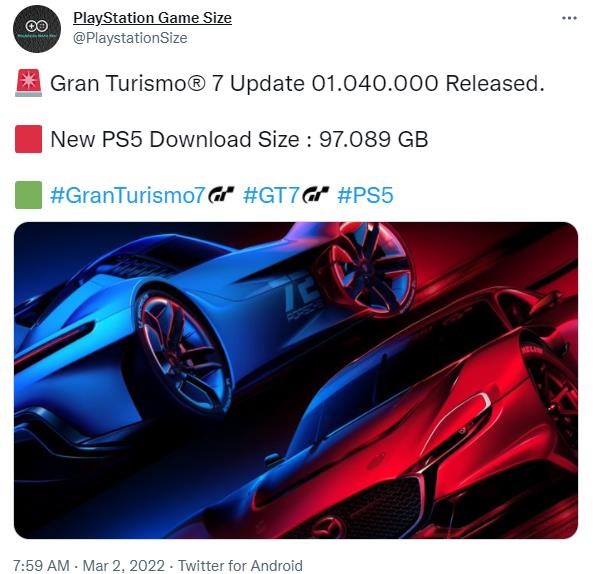Click the 97.089 GB download size text
595x574 pixels.
click(374, 139)
